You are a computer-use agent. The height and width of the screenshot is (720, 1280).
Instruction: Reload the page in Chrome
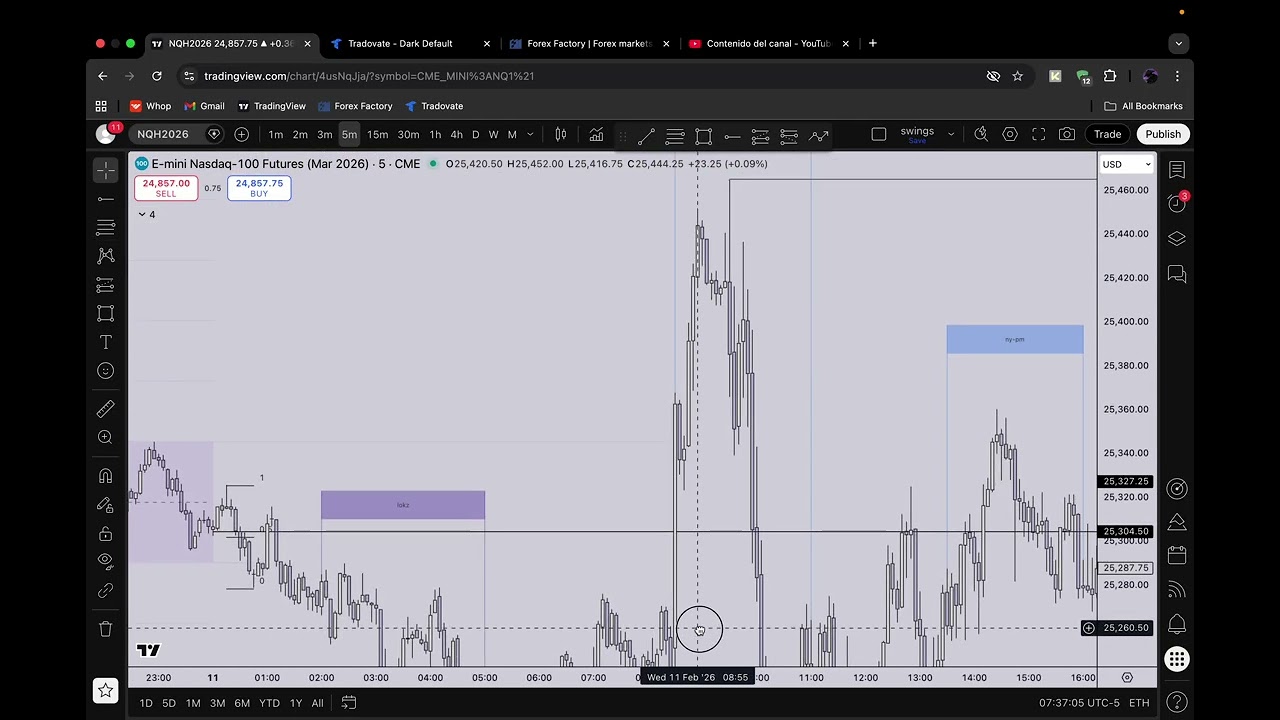(157, 76)
